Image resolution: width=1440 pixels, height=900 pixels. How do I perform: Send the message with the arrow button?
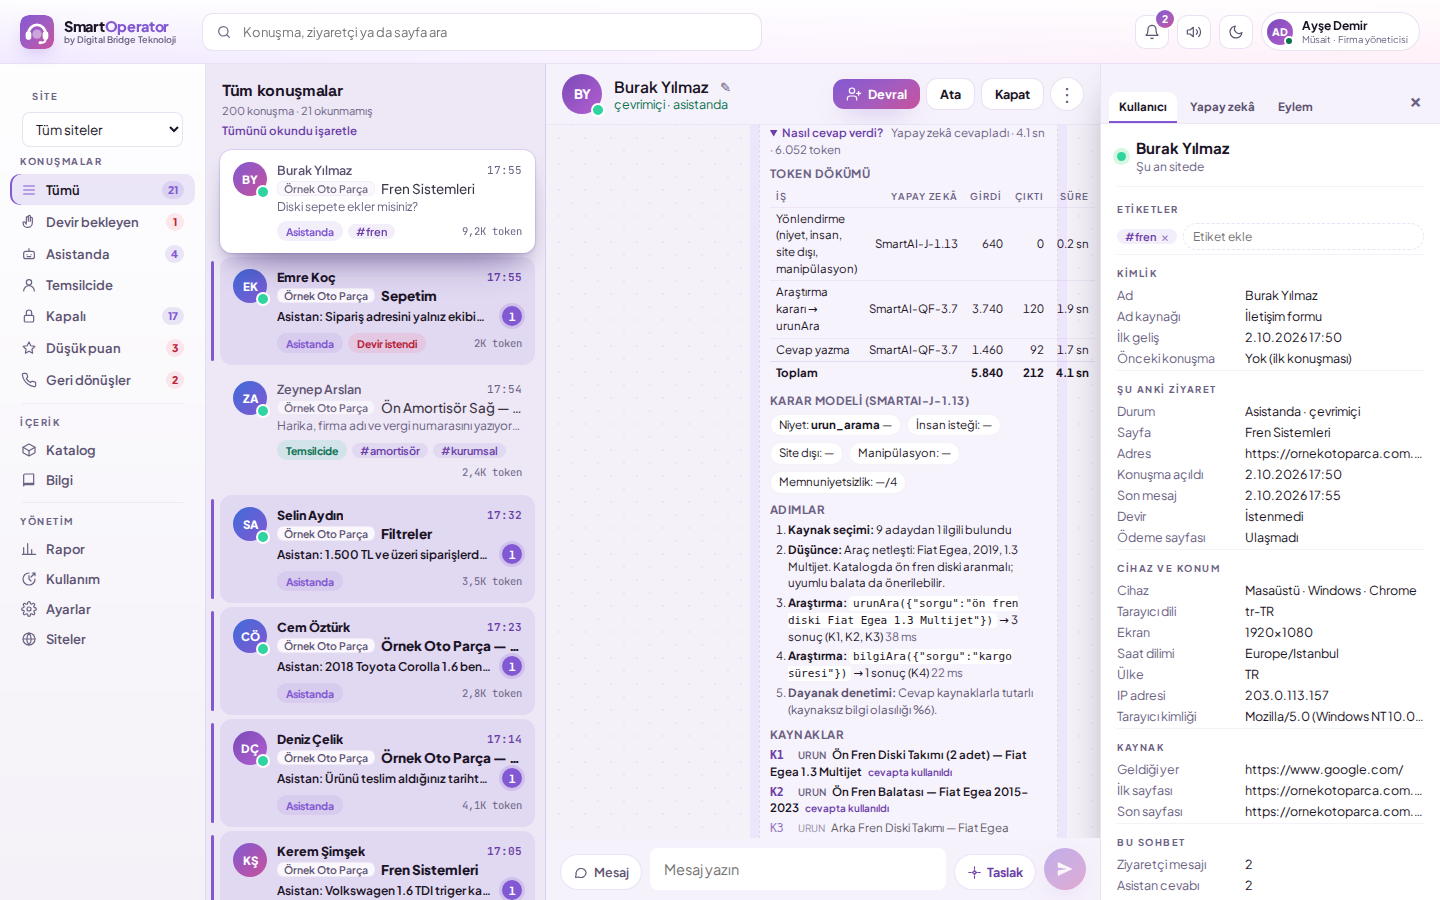point(1065,869)
